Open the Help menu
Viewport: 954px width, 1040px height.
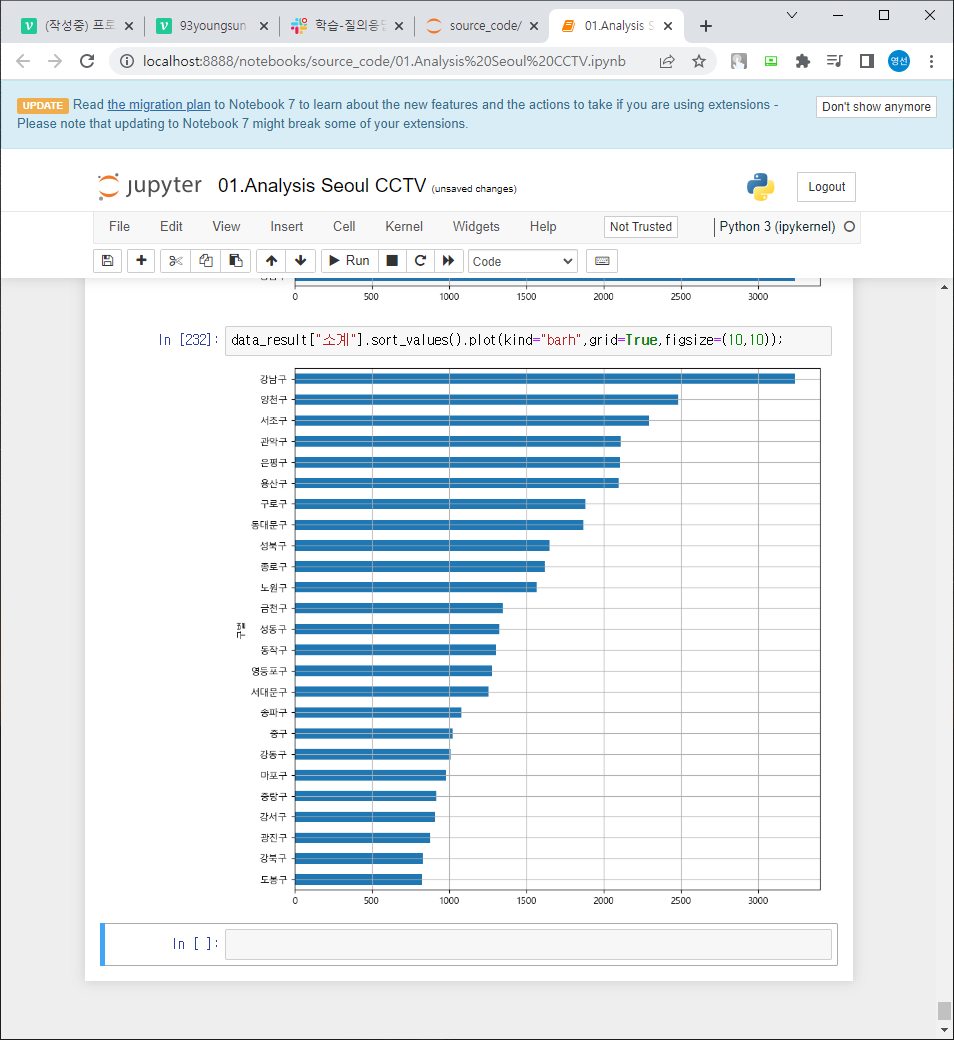(543, 227)
